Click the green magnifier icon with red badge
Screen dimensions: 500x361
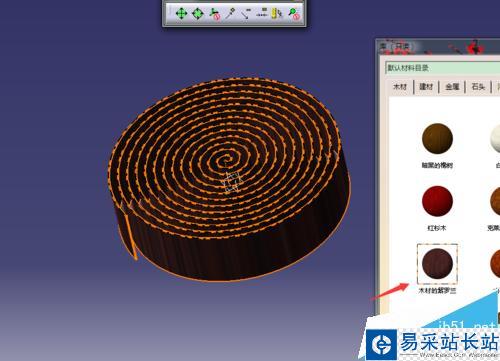click(x=294, y=14)
